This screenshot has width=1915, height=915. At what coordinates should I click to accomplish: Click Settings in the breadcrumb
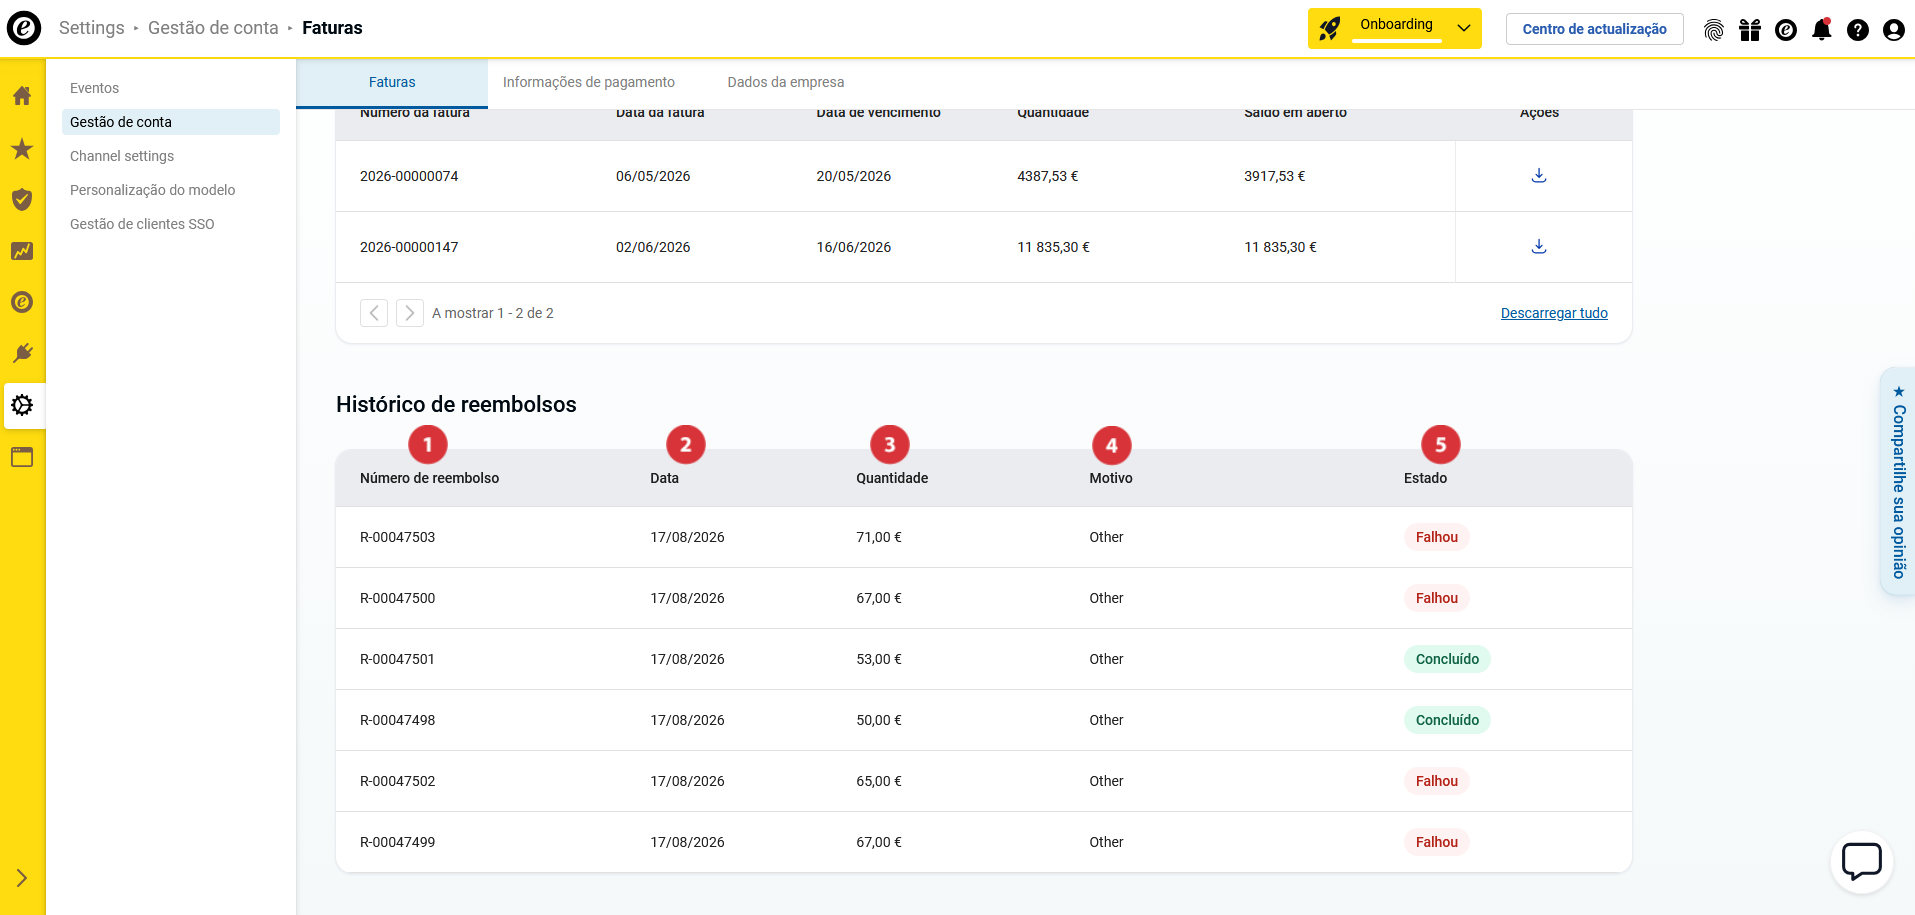coord(92,28)
